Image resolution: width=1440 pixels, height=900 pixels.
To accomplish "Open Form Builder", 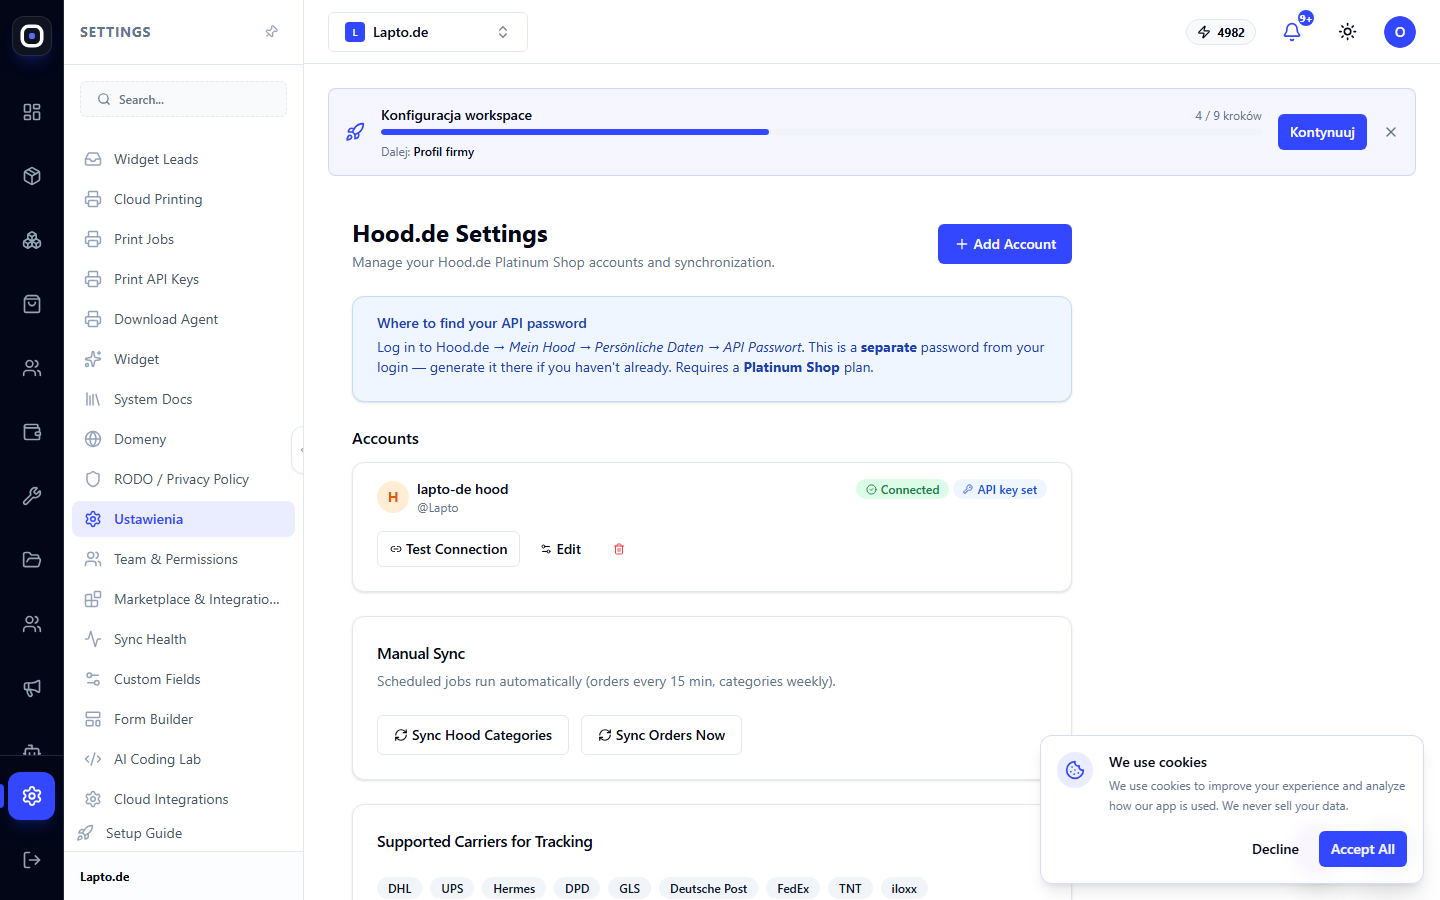I will pyautogui.click(x=183, y=719).
